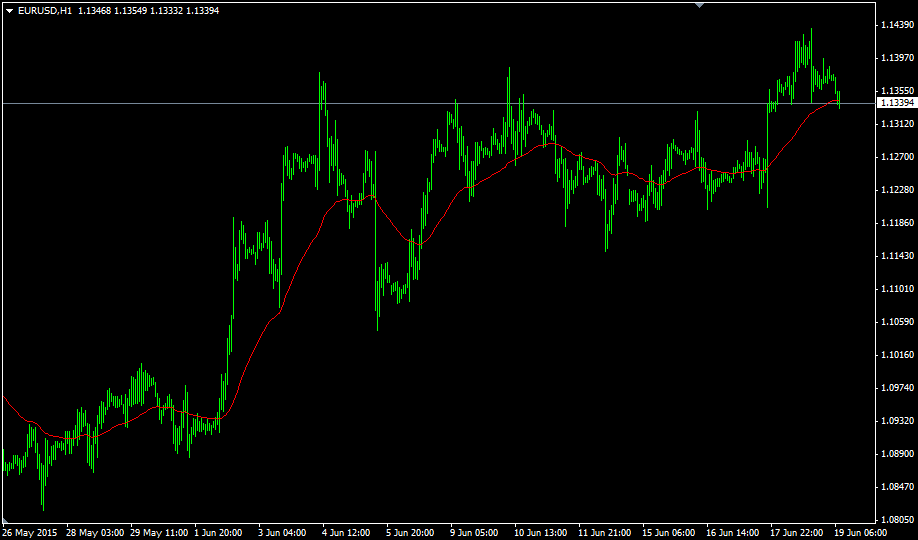This screenshot has height=540, width=918.
Task: Click the current price label 1.13394
Action: 898,102
